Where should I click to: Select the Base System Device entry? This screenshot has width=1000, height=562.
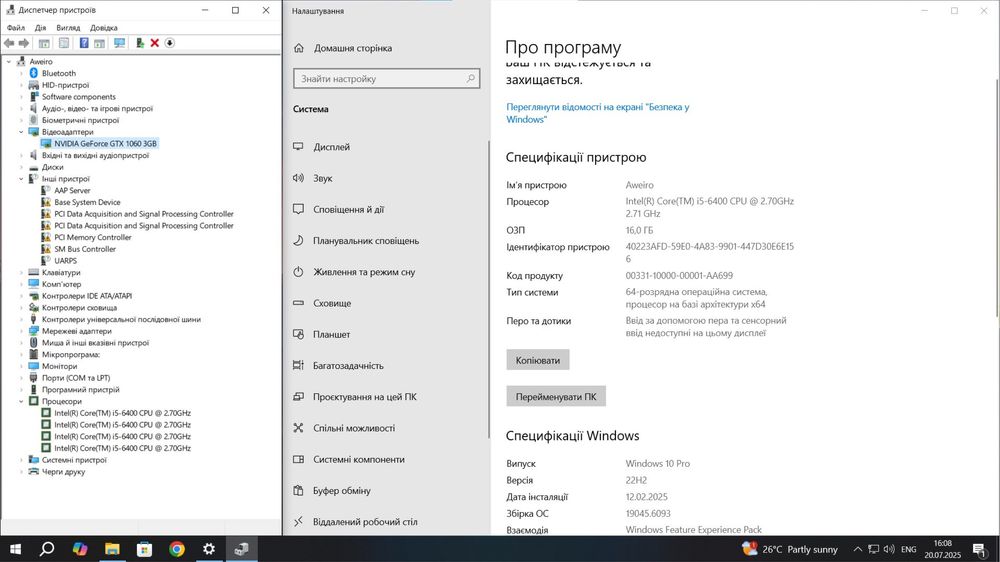click(87, 202)
